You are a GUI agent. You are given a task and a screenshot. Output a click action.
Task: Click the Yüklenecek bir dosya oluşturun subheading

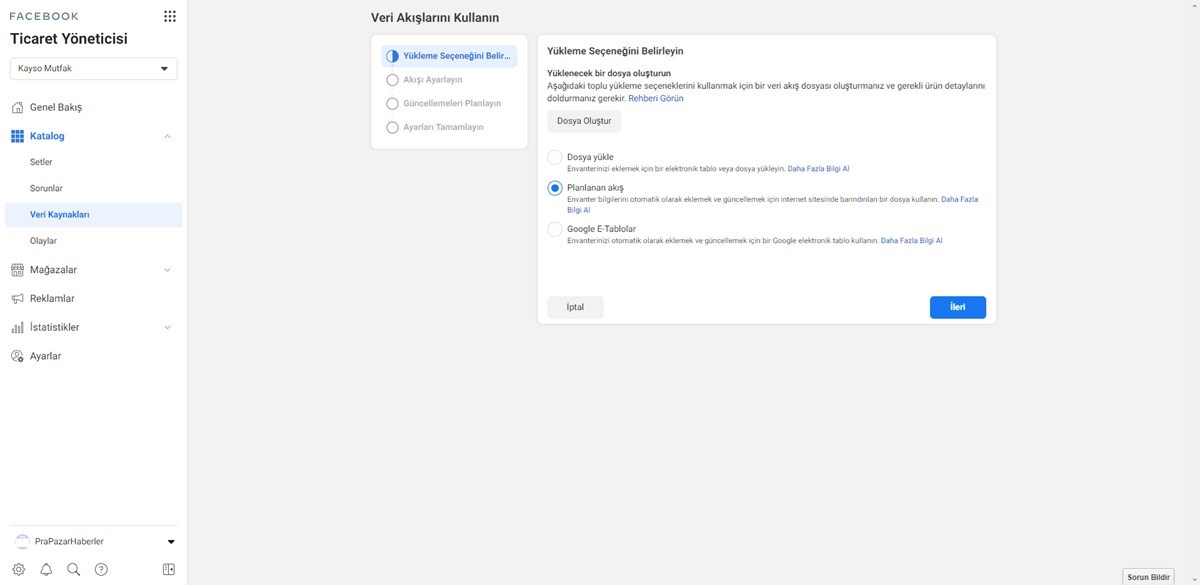(x=609, y=74)
